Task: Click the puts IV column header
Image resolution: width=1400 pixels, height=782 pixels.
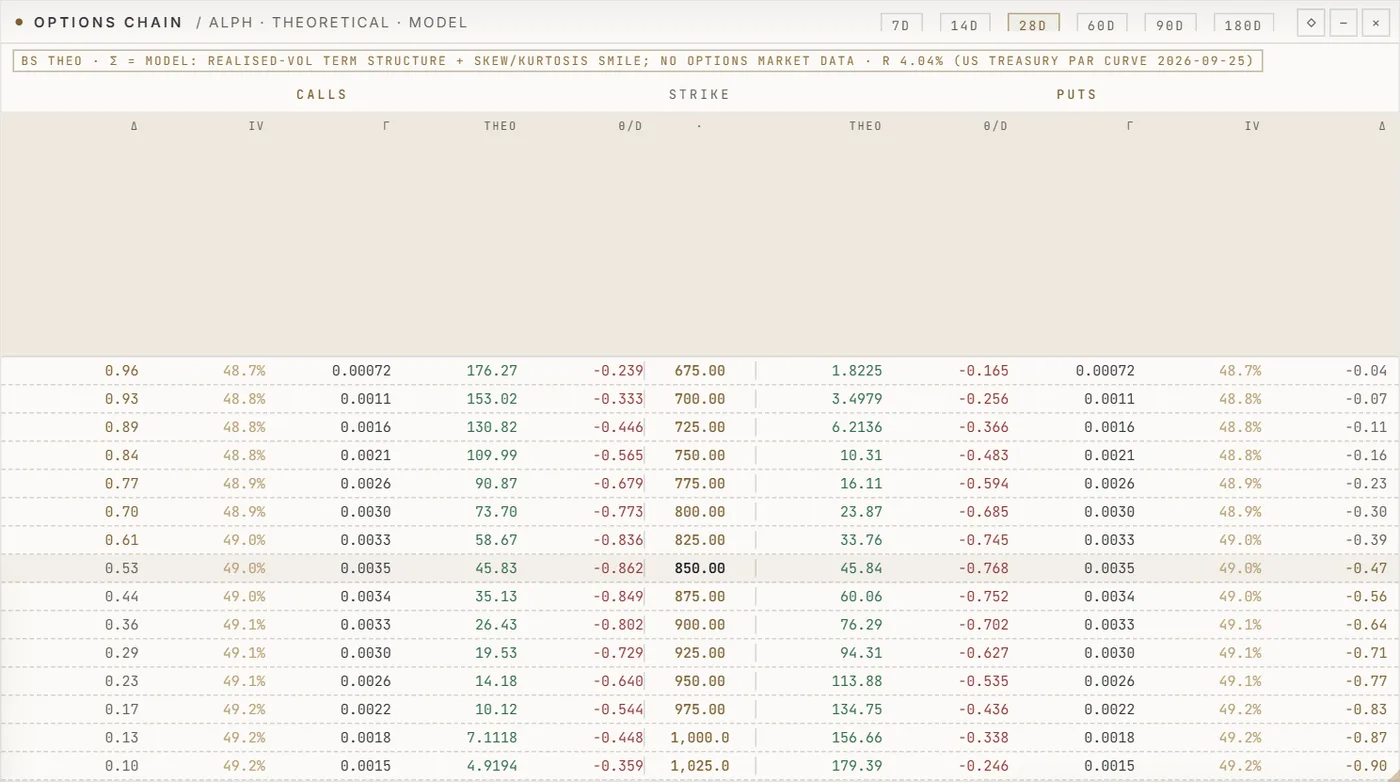Action: pos(1252,126)
